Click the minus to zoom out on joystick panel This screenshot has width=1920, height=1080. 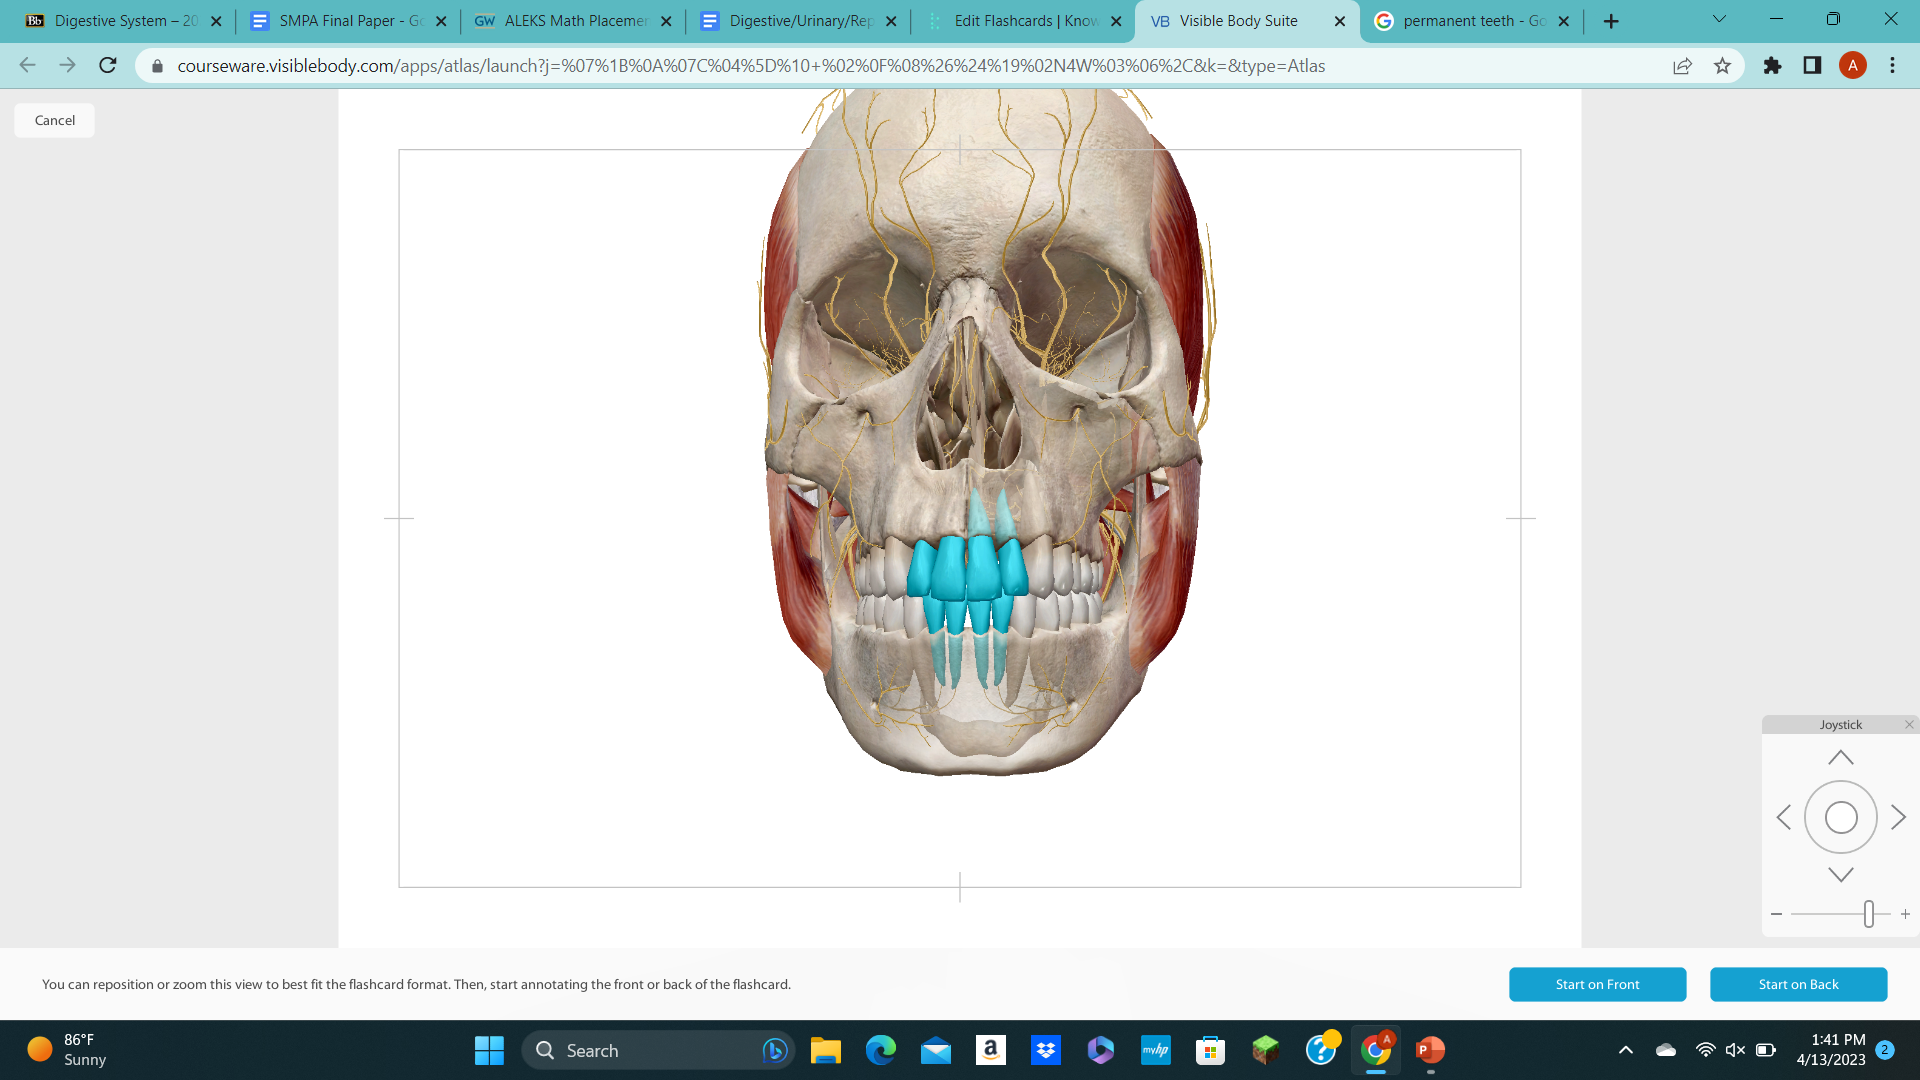pyautogui.click(x=1776, y=913)
